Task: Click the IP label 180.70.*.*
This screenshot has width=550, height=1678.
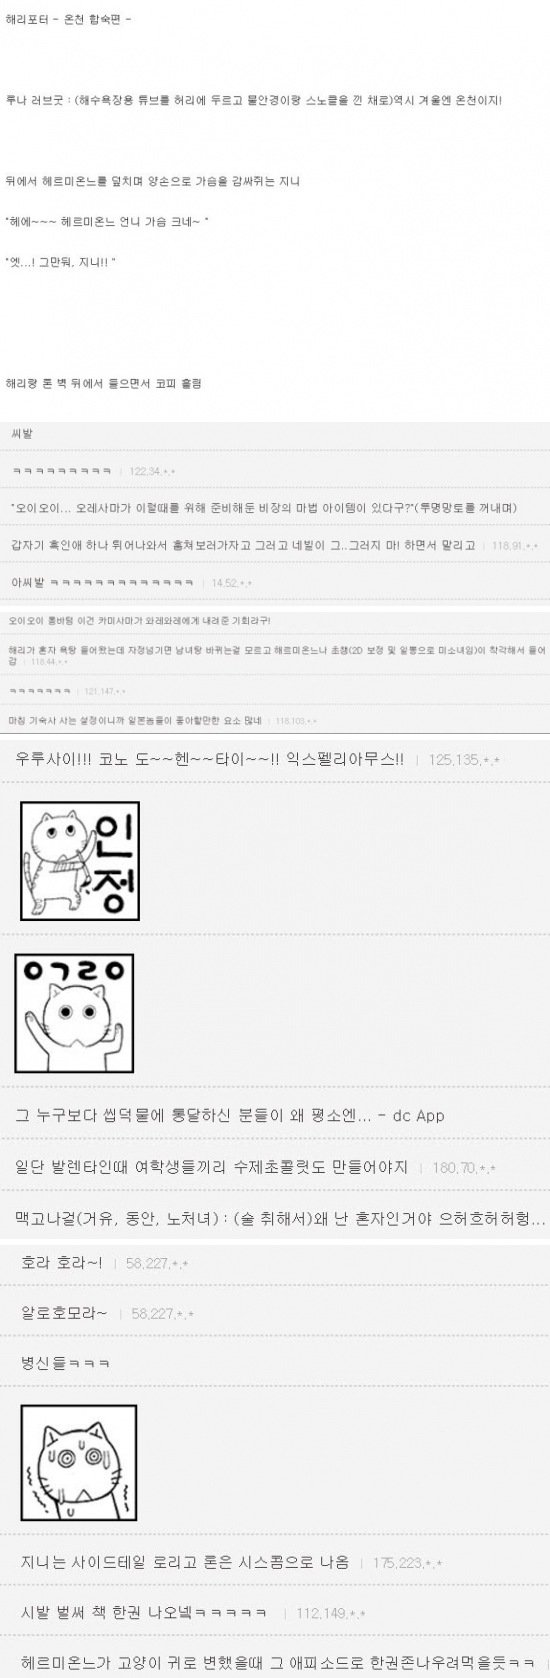Action: [x=464, y=1168]
